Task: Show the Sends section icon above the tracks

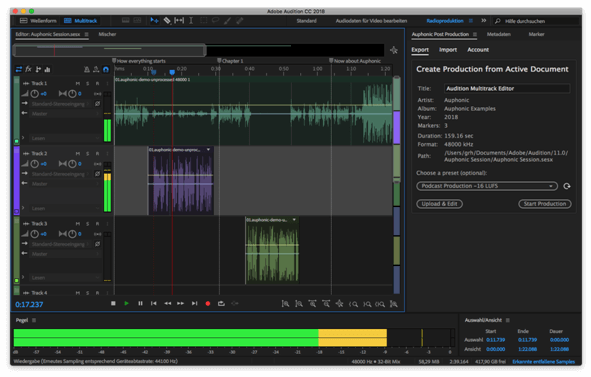Action: tap(38, 69)
